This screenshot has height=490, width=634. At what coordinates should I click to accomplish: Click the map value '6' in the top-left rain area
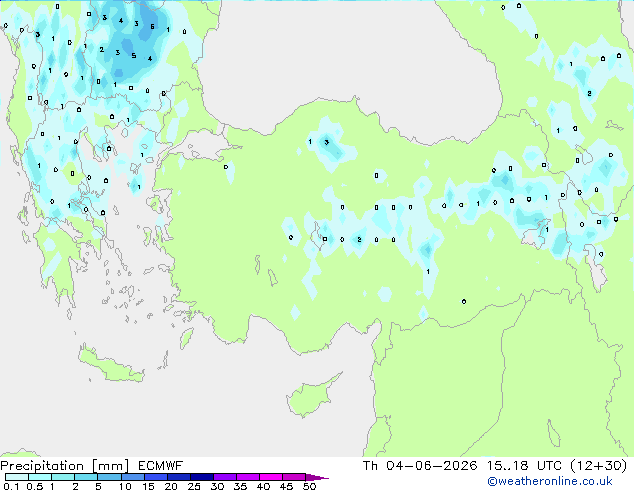pyautogui.click(x=152, y=27)
